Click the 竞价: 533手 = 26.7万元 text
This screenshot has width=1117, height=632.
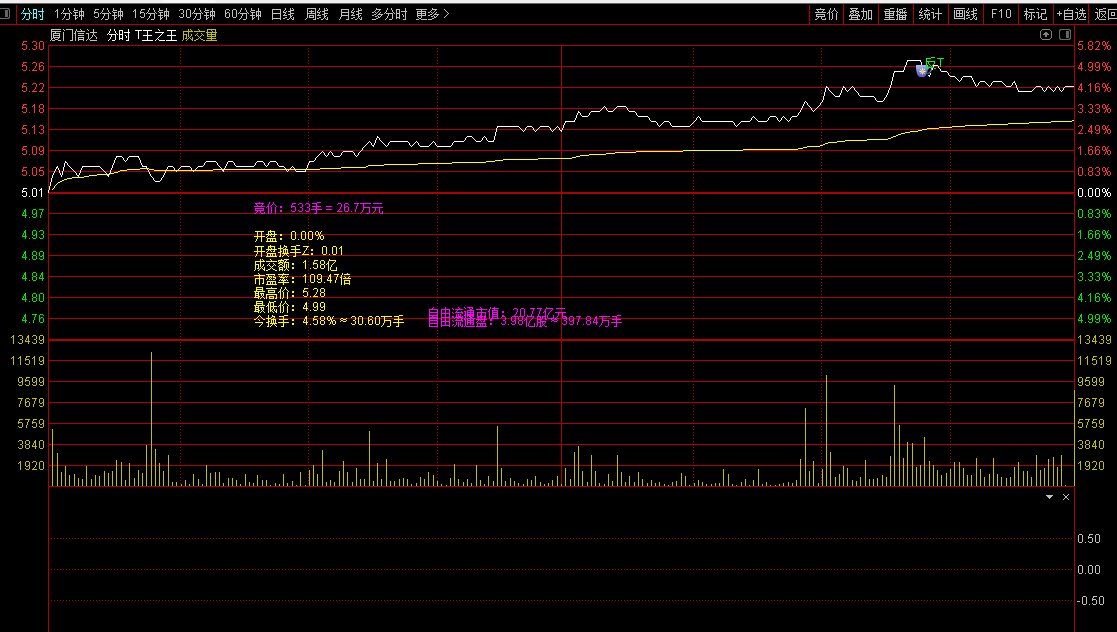pyautogui.click(x=318, y=208)
